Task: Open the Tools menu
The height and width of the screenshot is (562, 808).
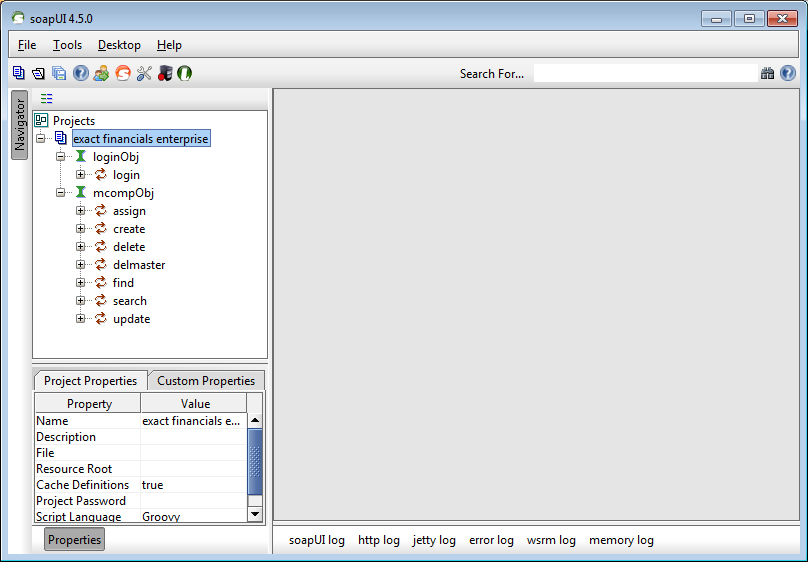Action: click(67, 45)
